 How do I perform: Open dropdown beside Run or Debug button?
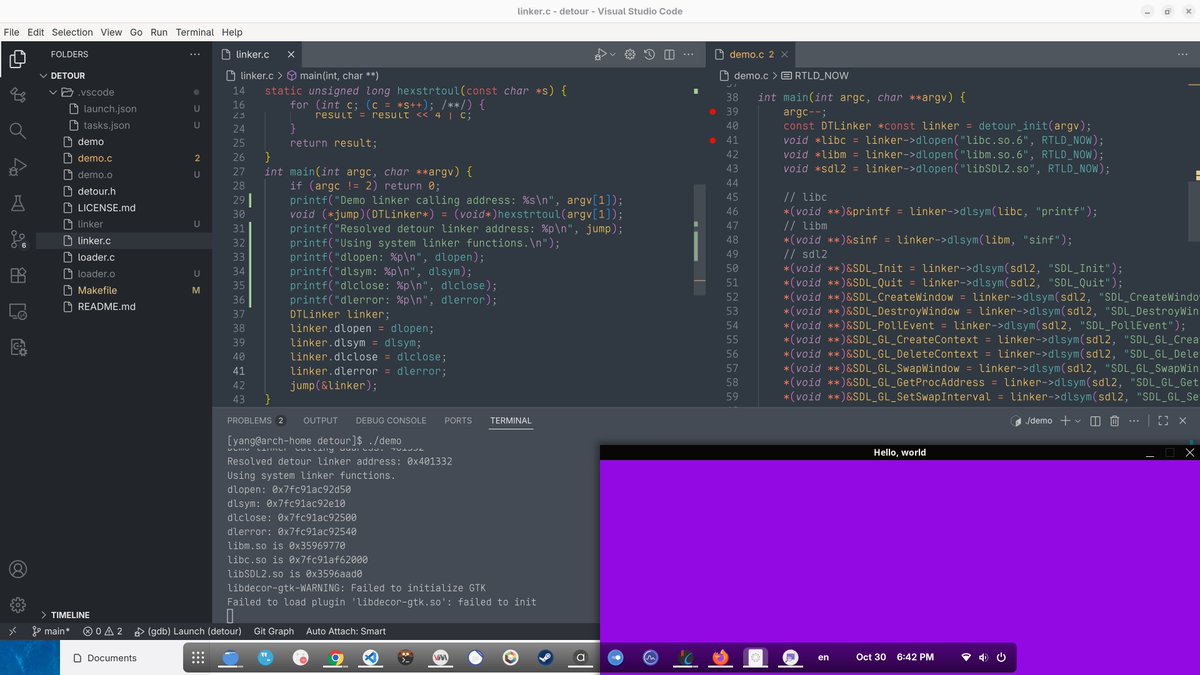(612, 55)
